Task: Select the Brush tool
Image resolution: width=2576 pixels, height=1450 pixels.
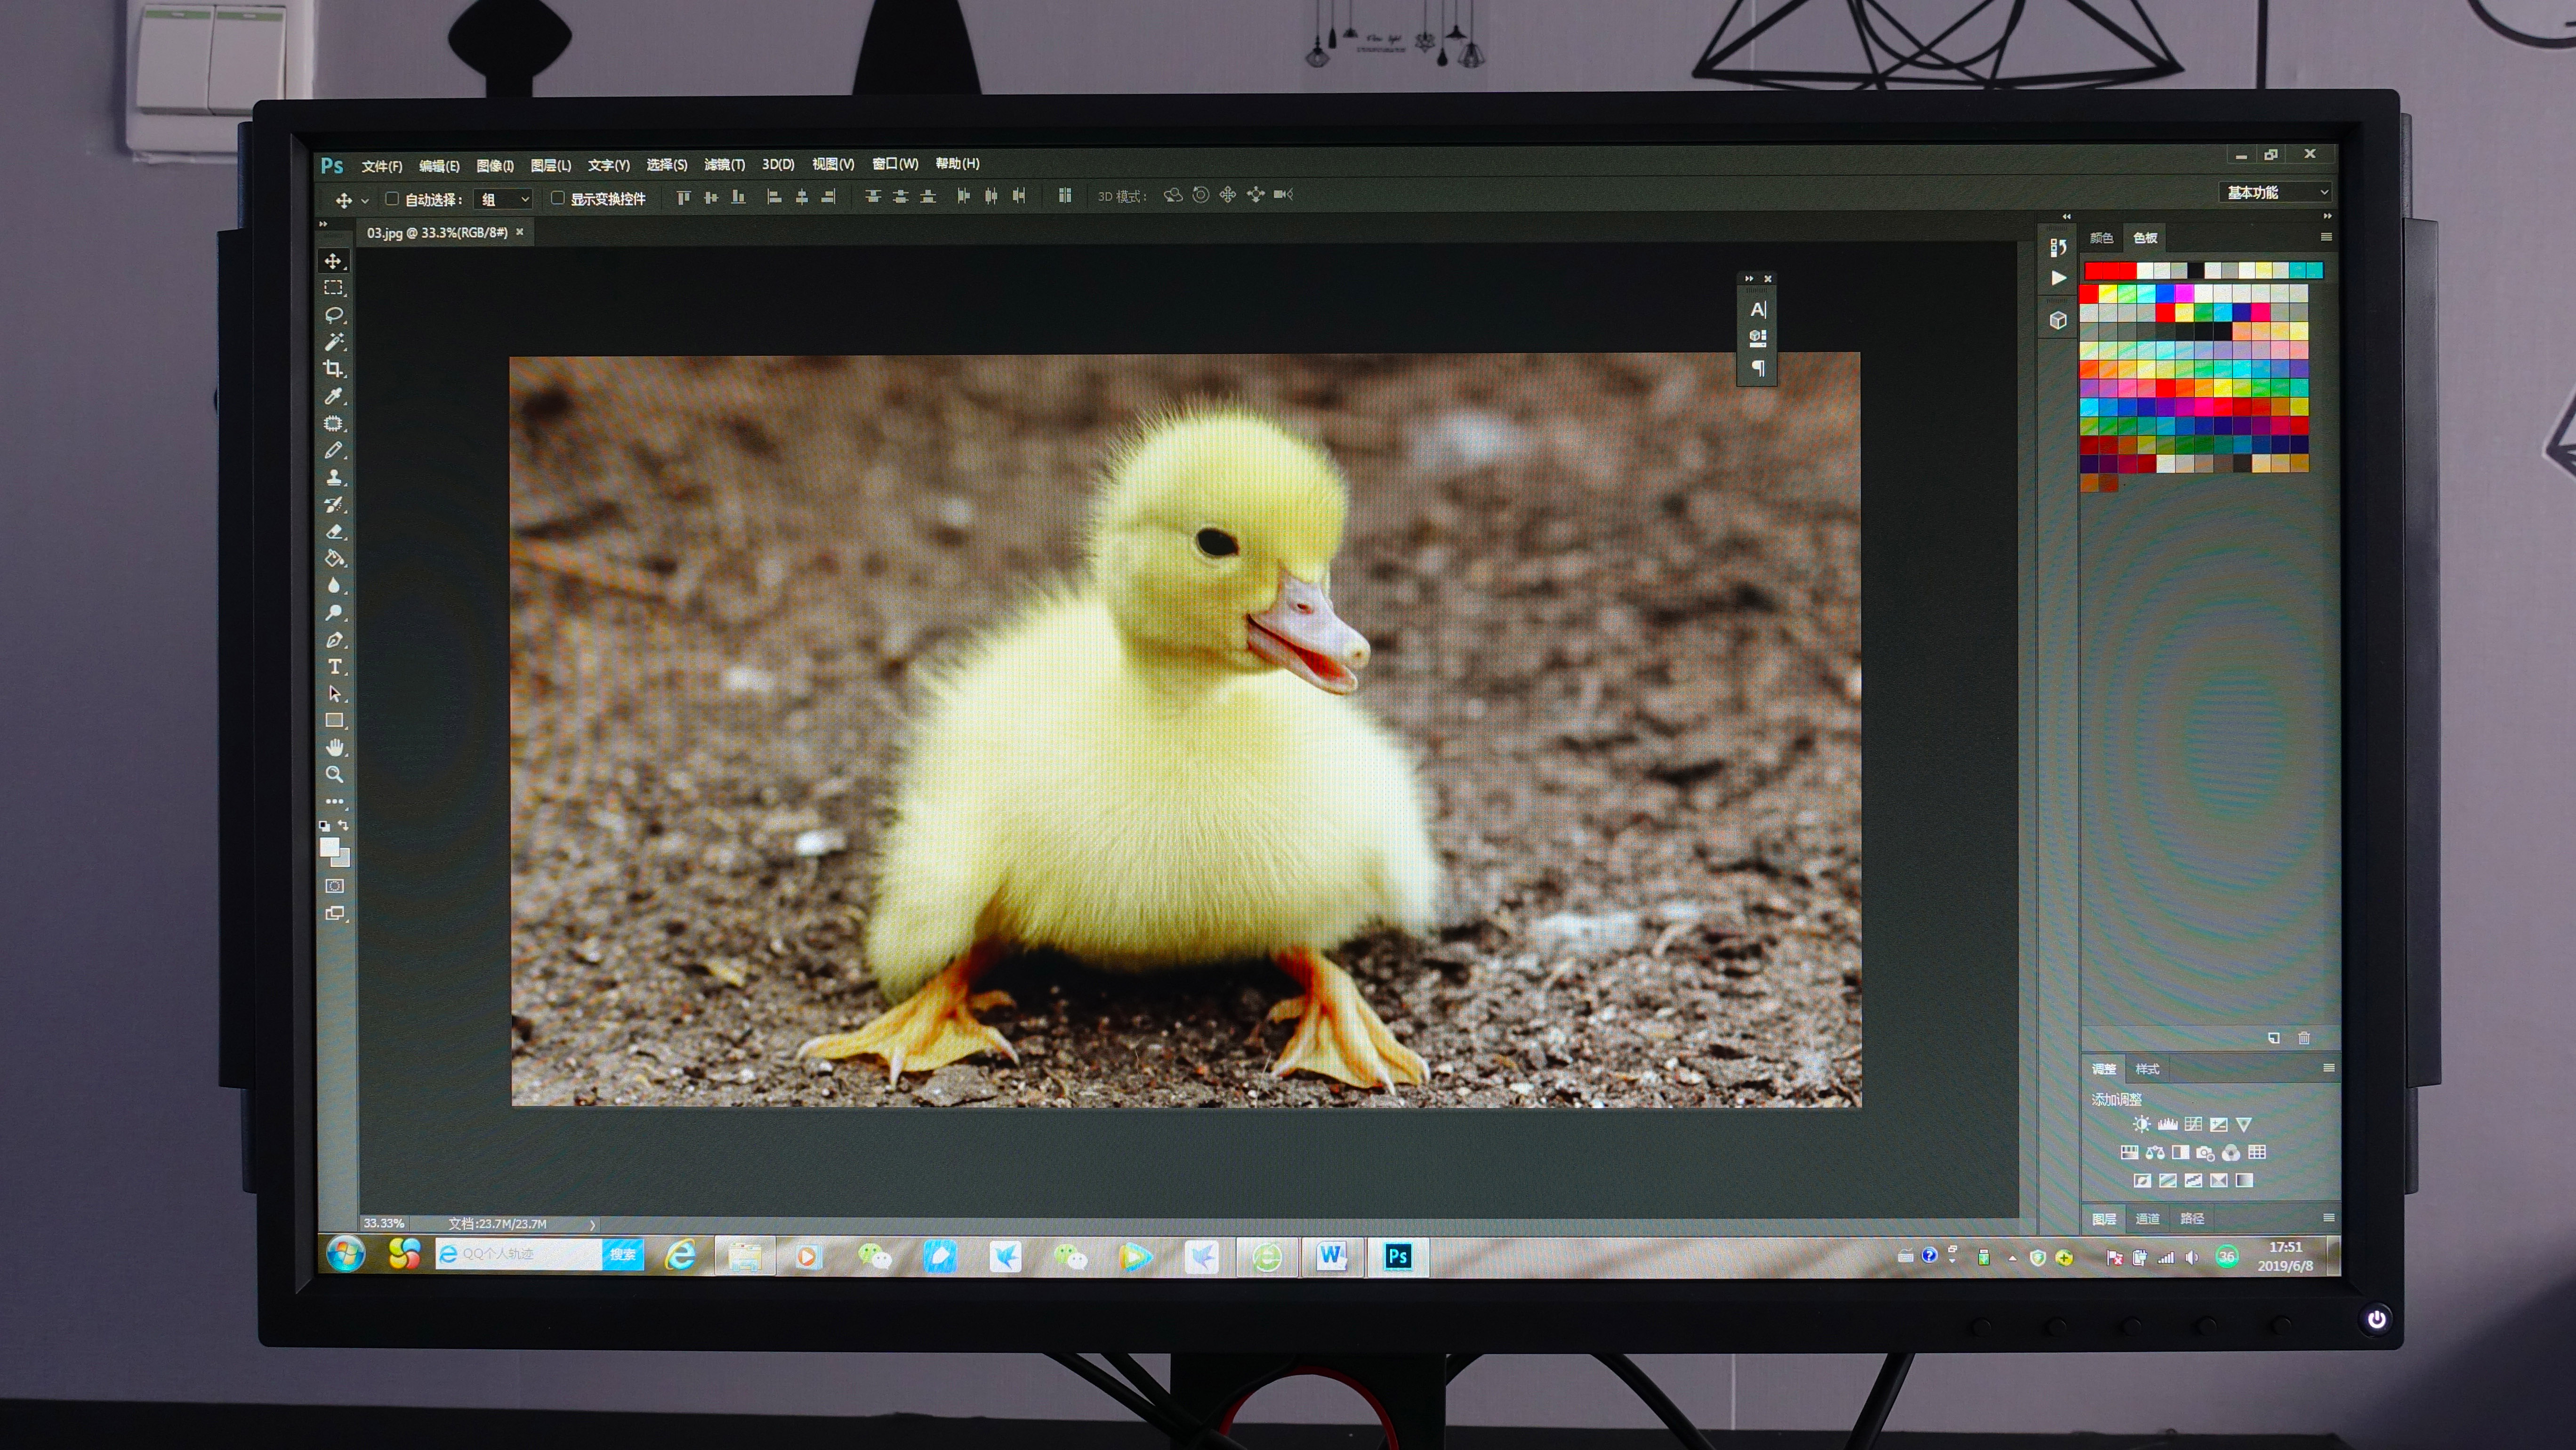Action: [333, 450]
